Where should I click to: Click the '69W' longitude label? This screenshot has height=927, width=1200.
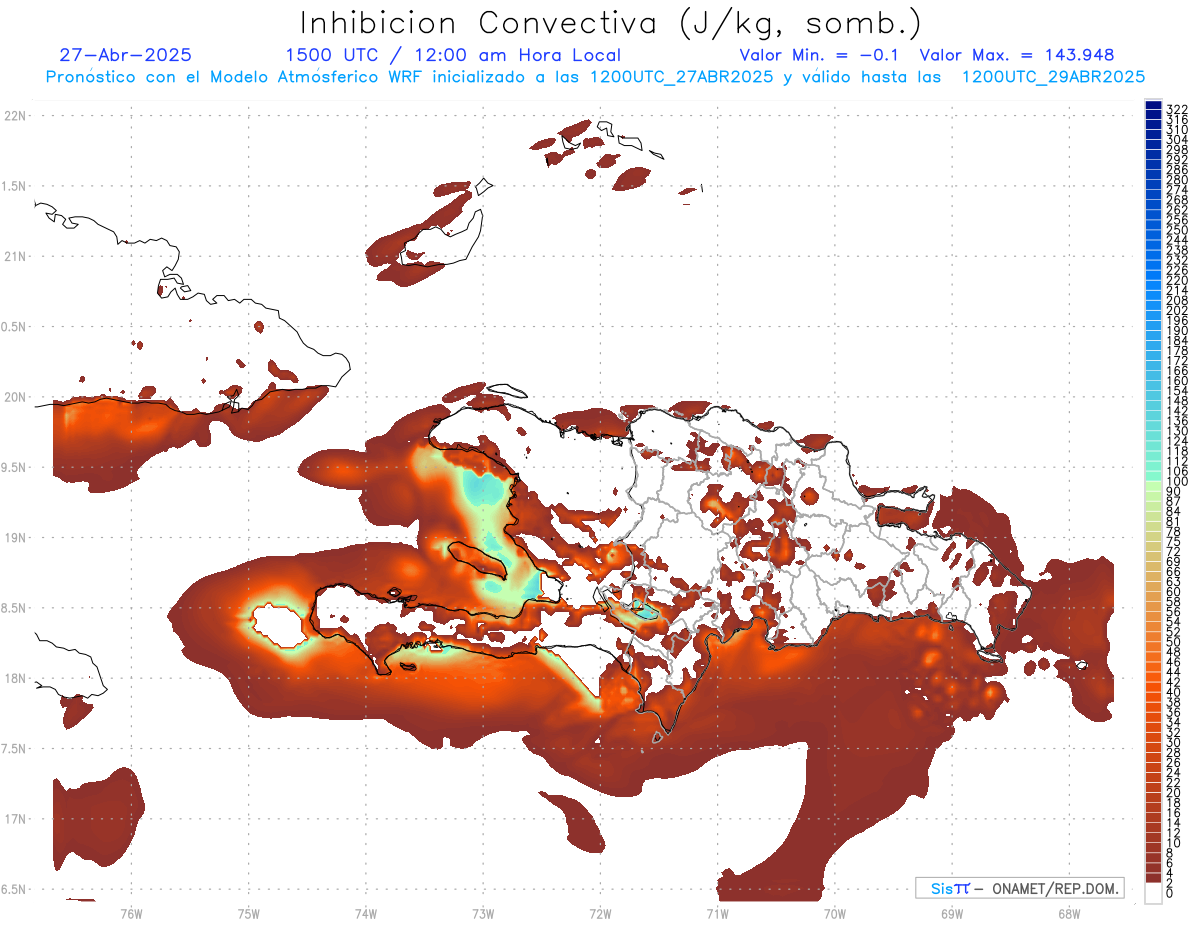tap(952, 912)
